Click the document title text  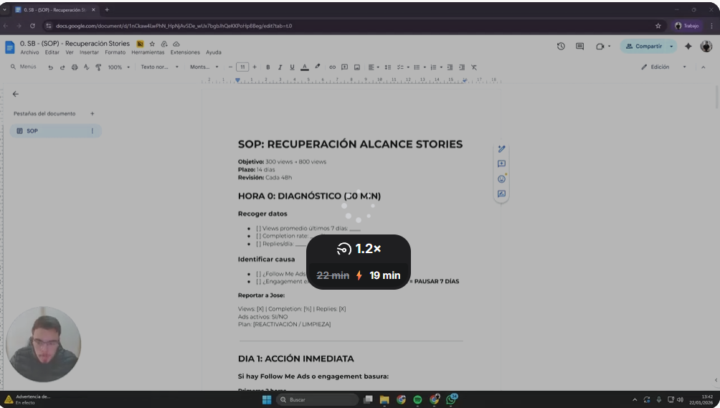tap(75, 44)
